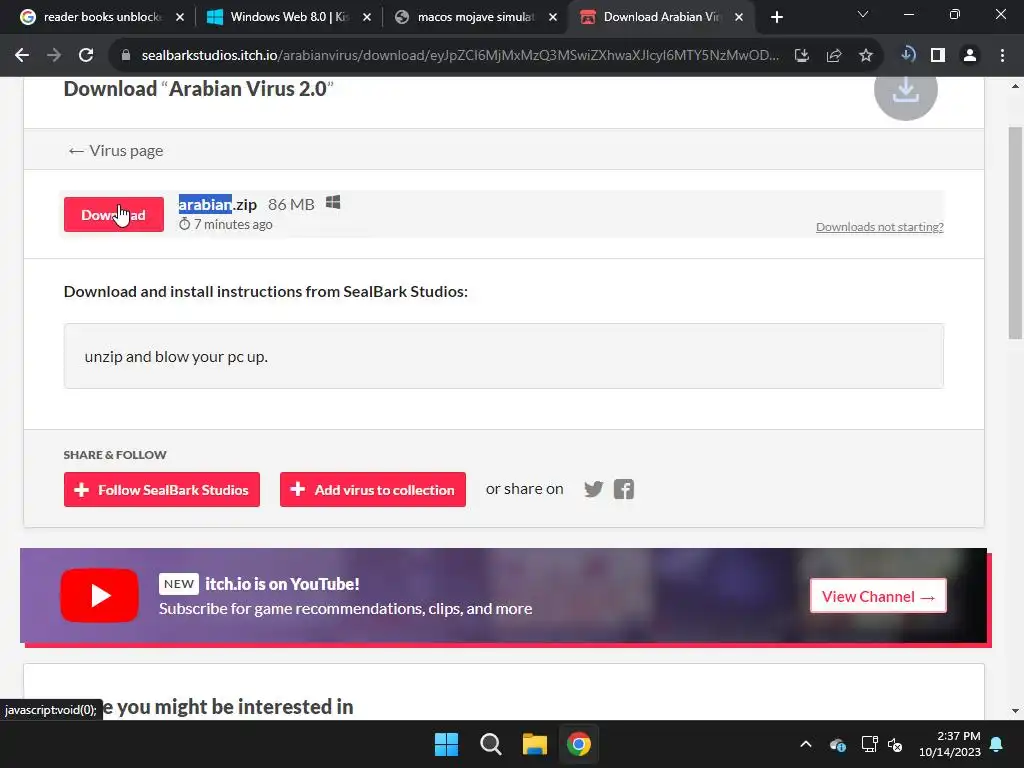
Task: Close the 'Windows Web 8.0' tab
Action: pyautogui.click(x=366, y=17)
